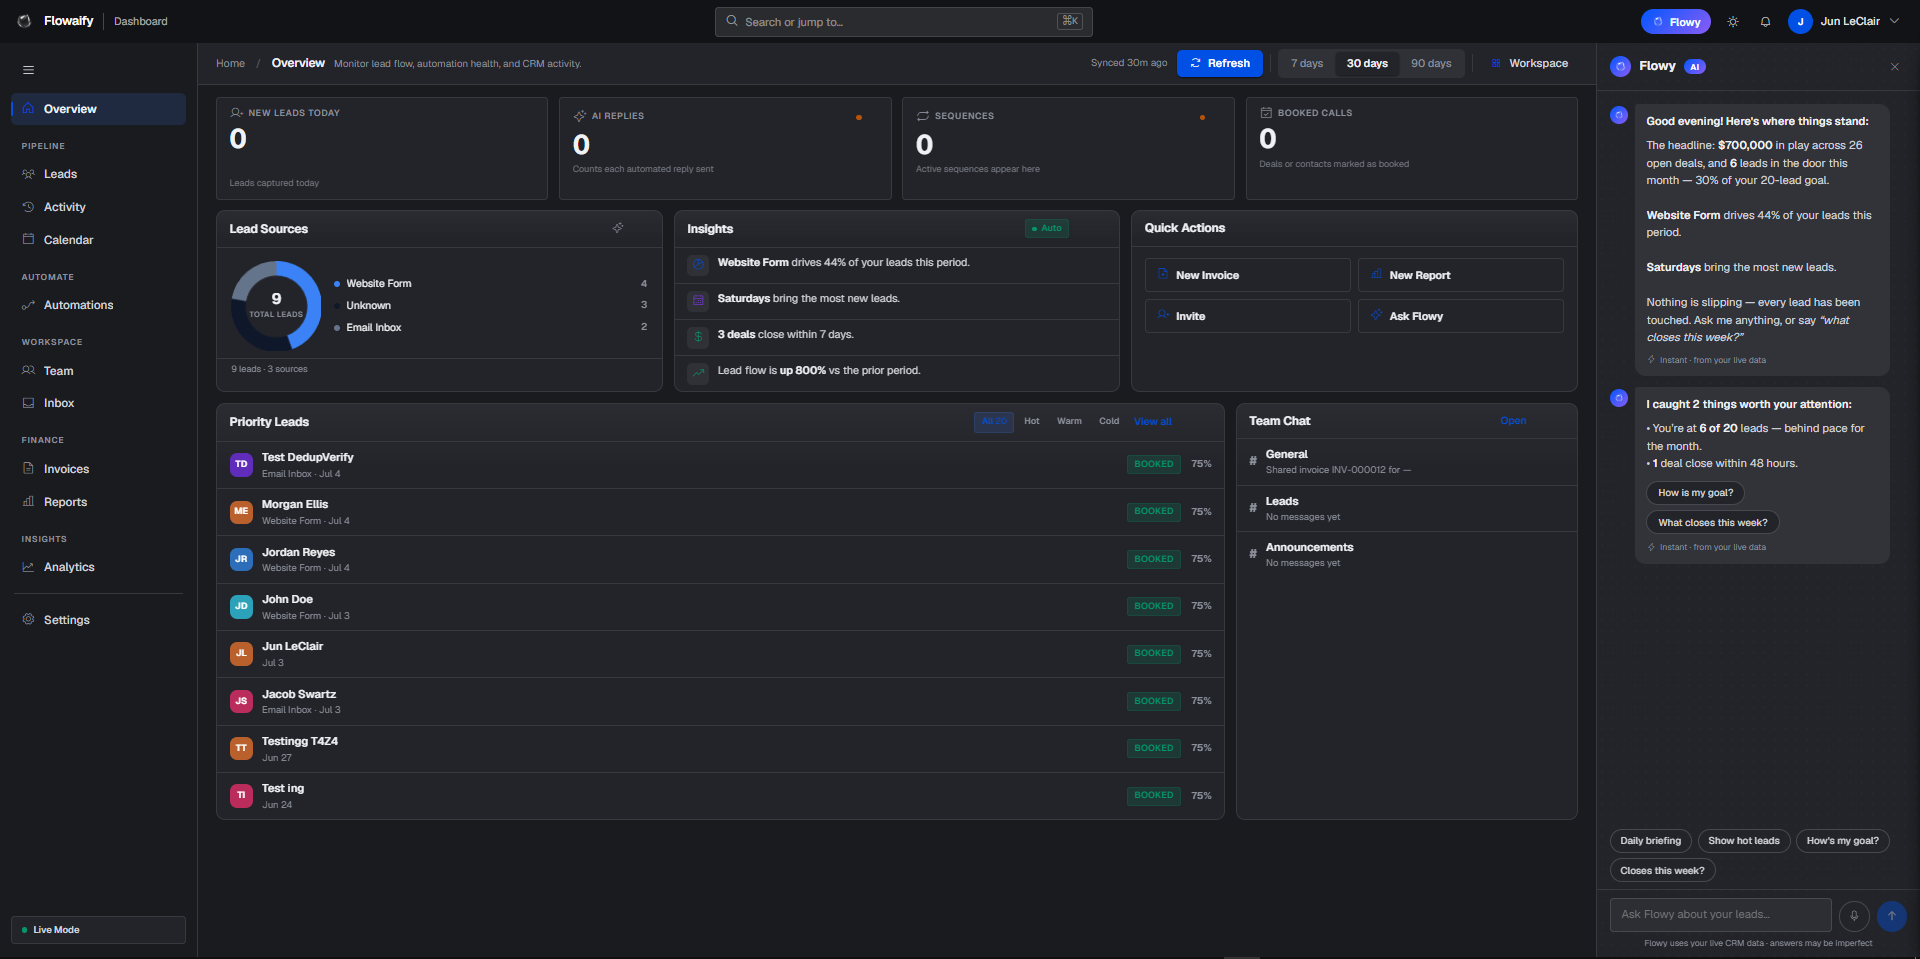Filter priority leads by Hot

(1032, 422)
